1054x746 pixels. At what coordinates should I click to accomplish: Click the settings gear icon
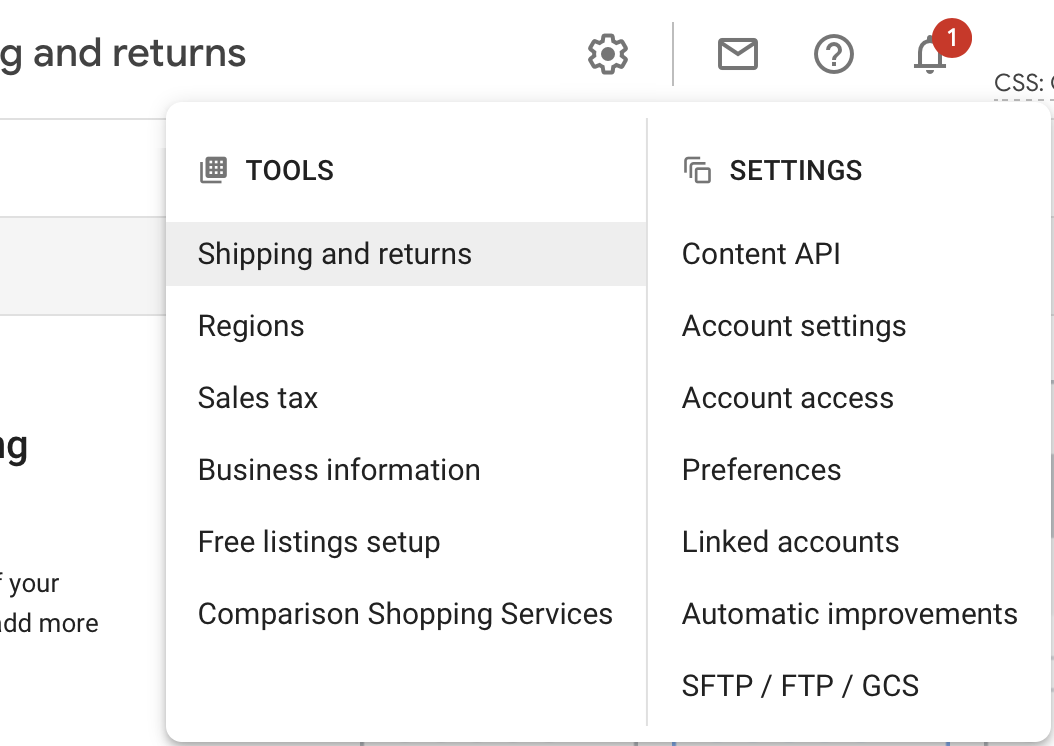pos(608,54)
